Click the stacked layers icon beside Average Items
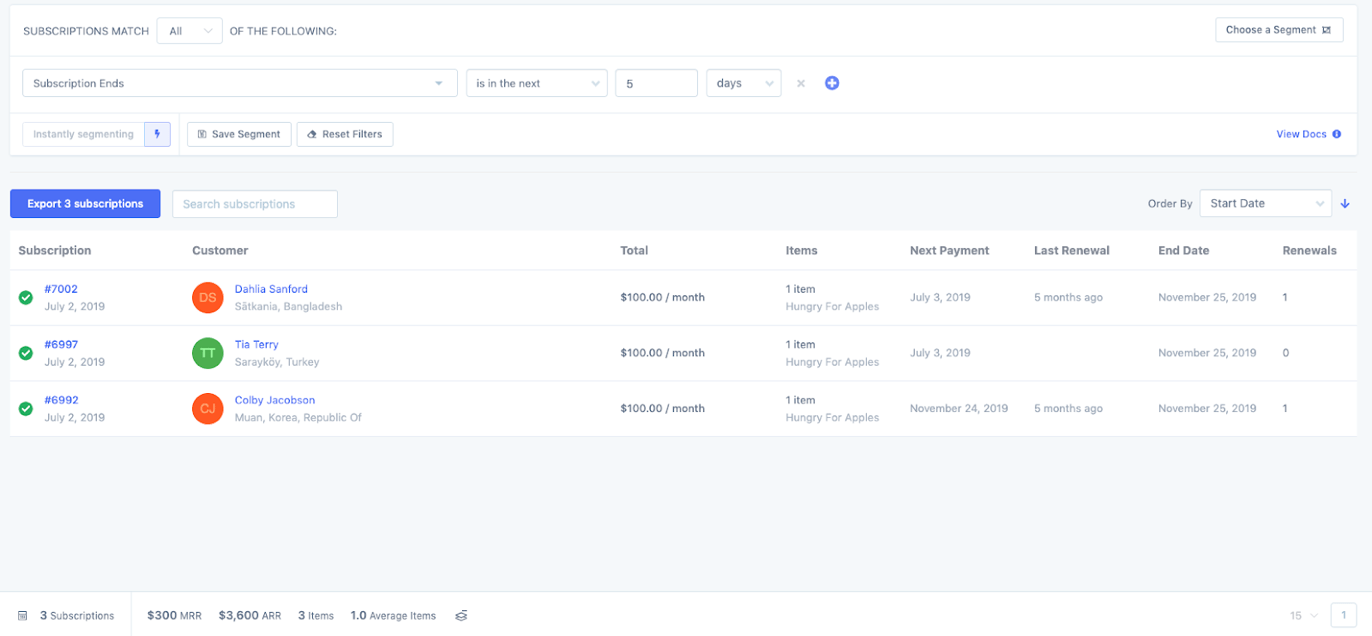1372x636 pixels. (x=461, y=615)
